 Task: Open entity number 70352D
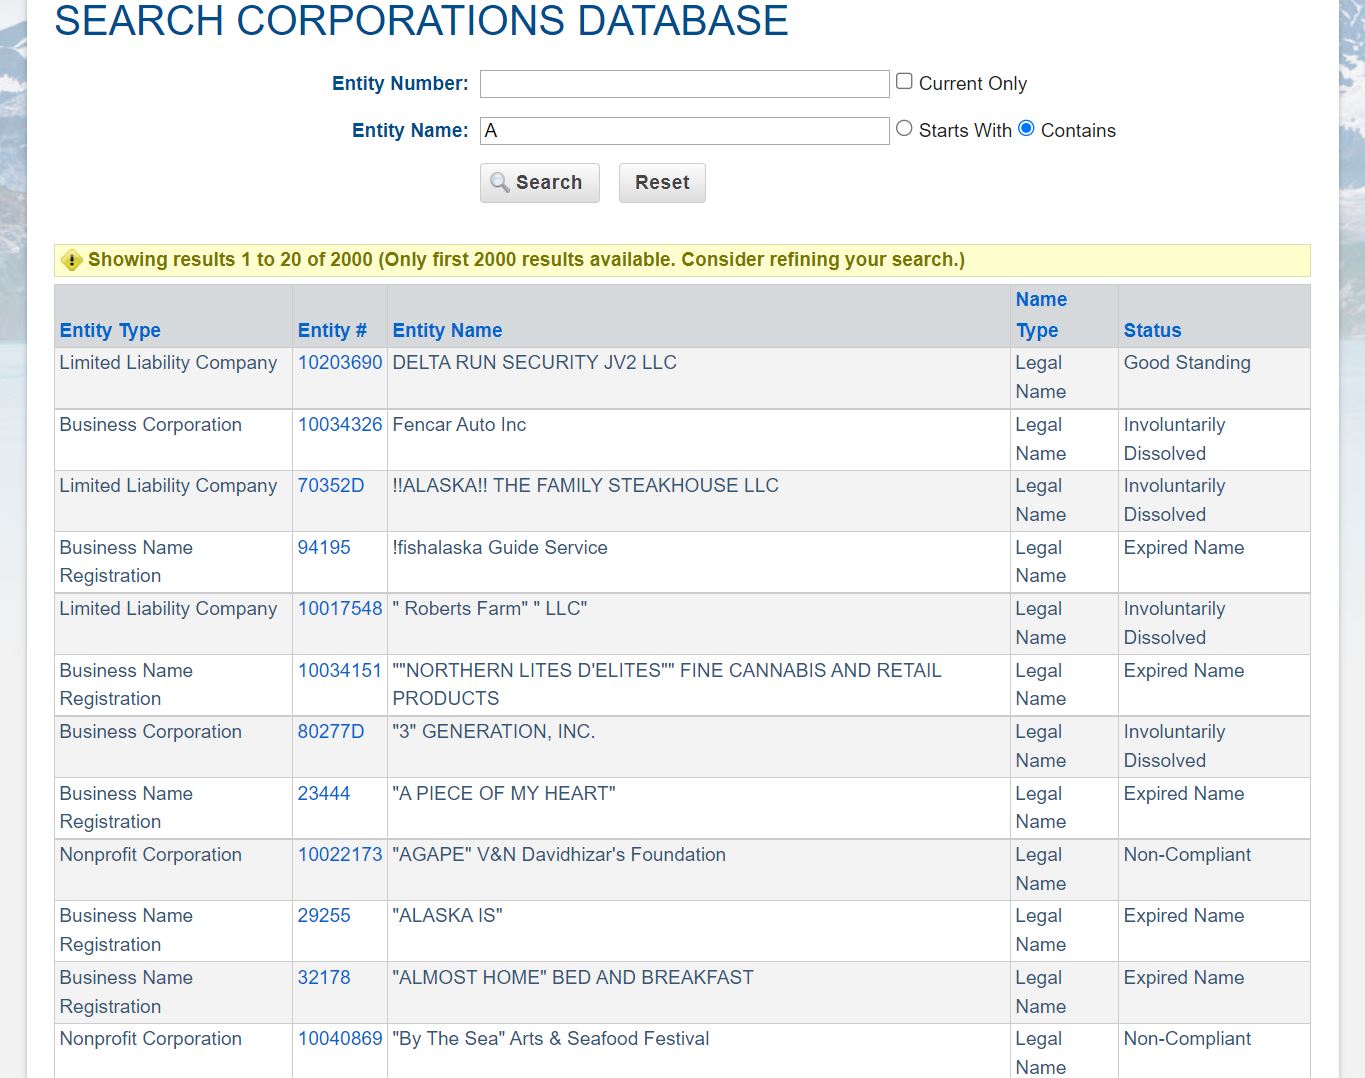coord(331,486)
